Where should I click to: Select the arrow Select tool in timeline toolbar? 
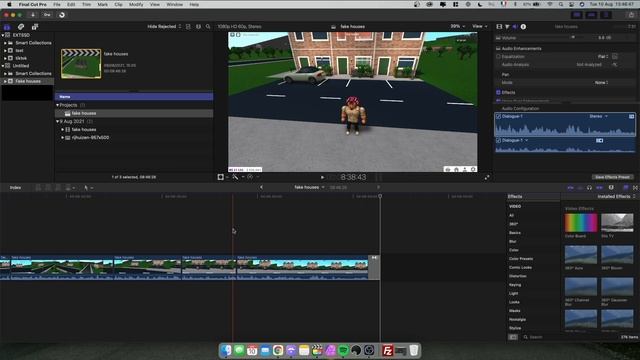pyautogui.click(x=86, y=188)
